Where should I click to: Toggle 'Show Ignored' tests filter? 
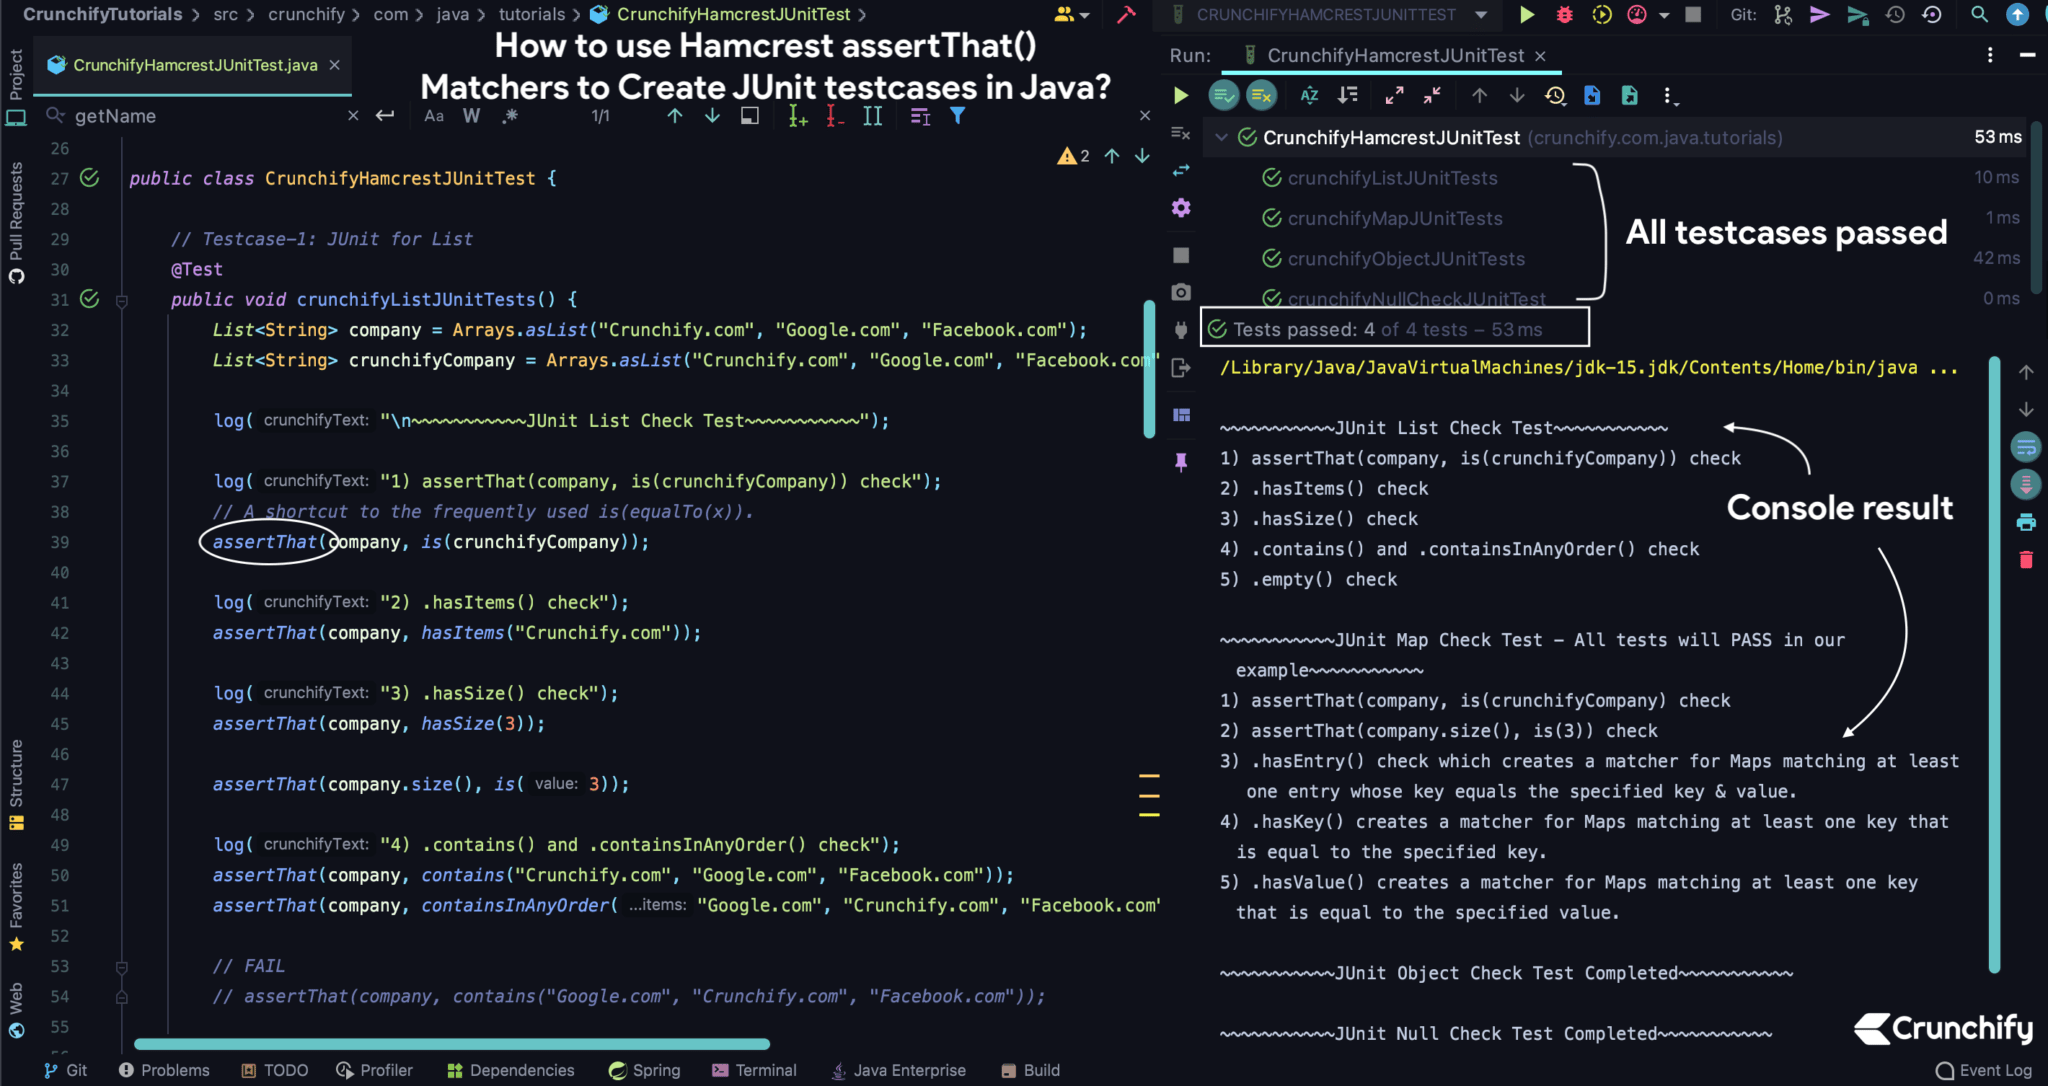1261,95
